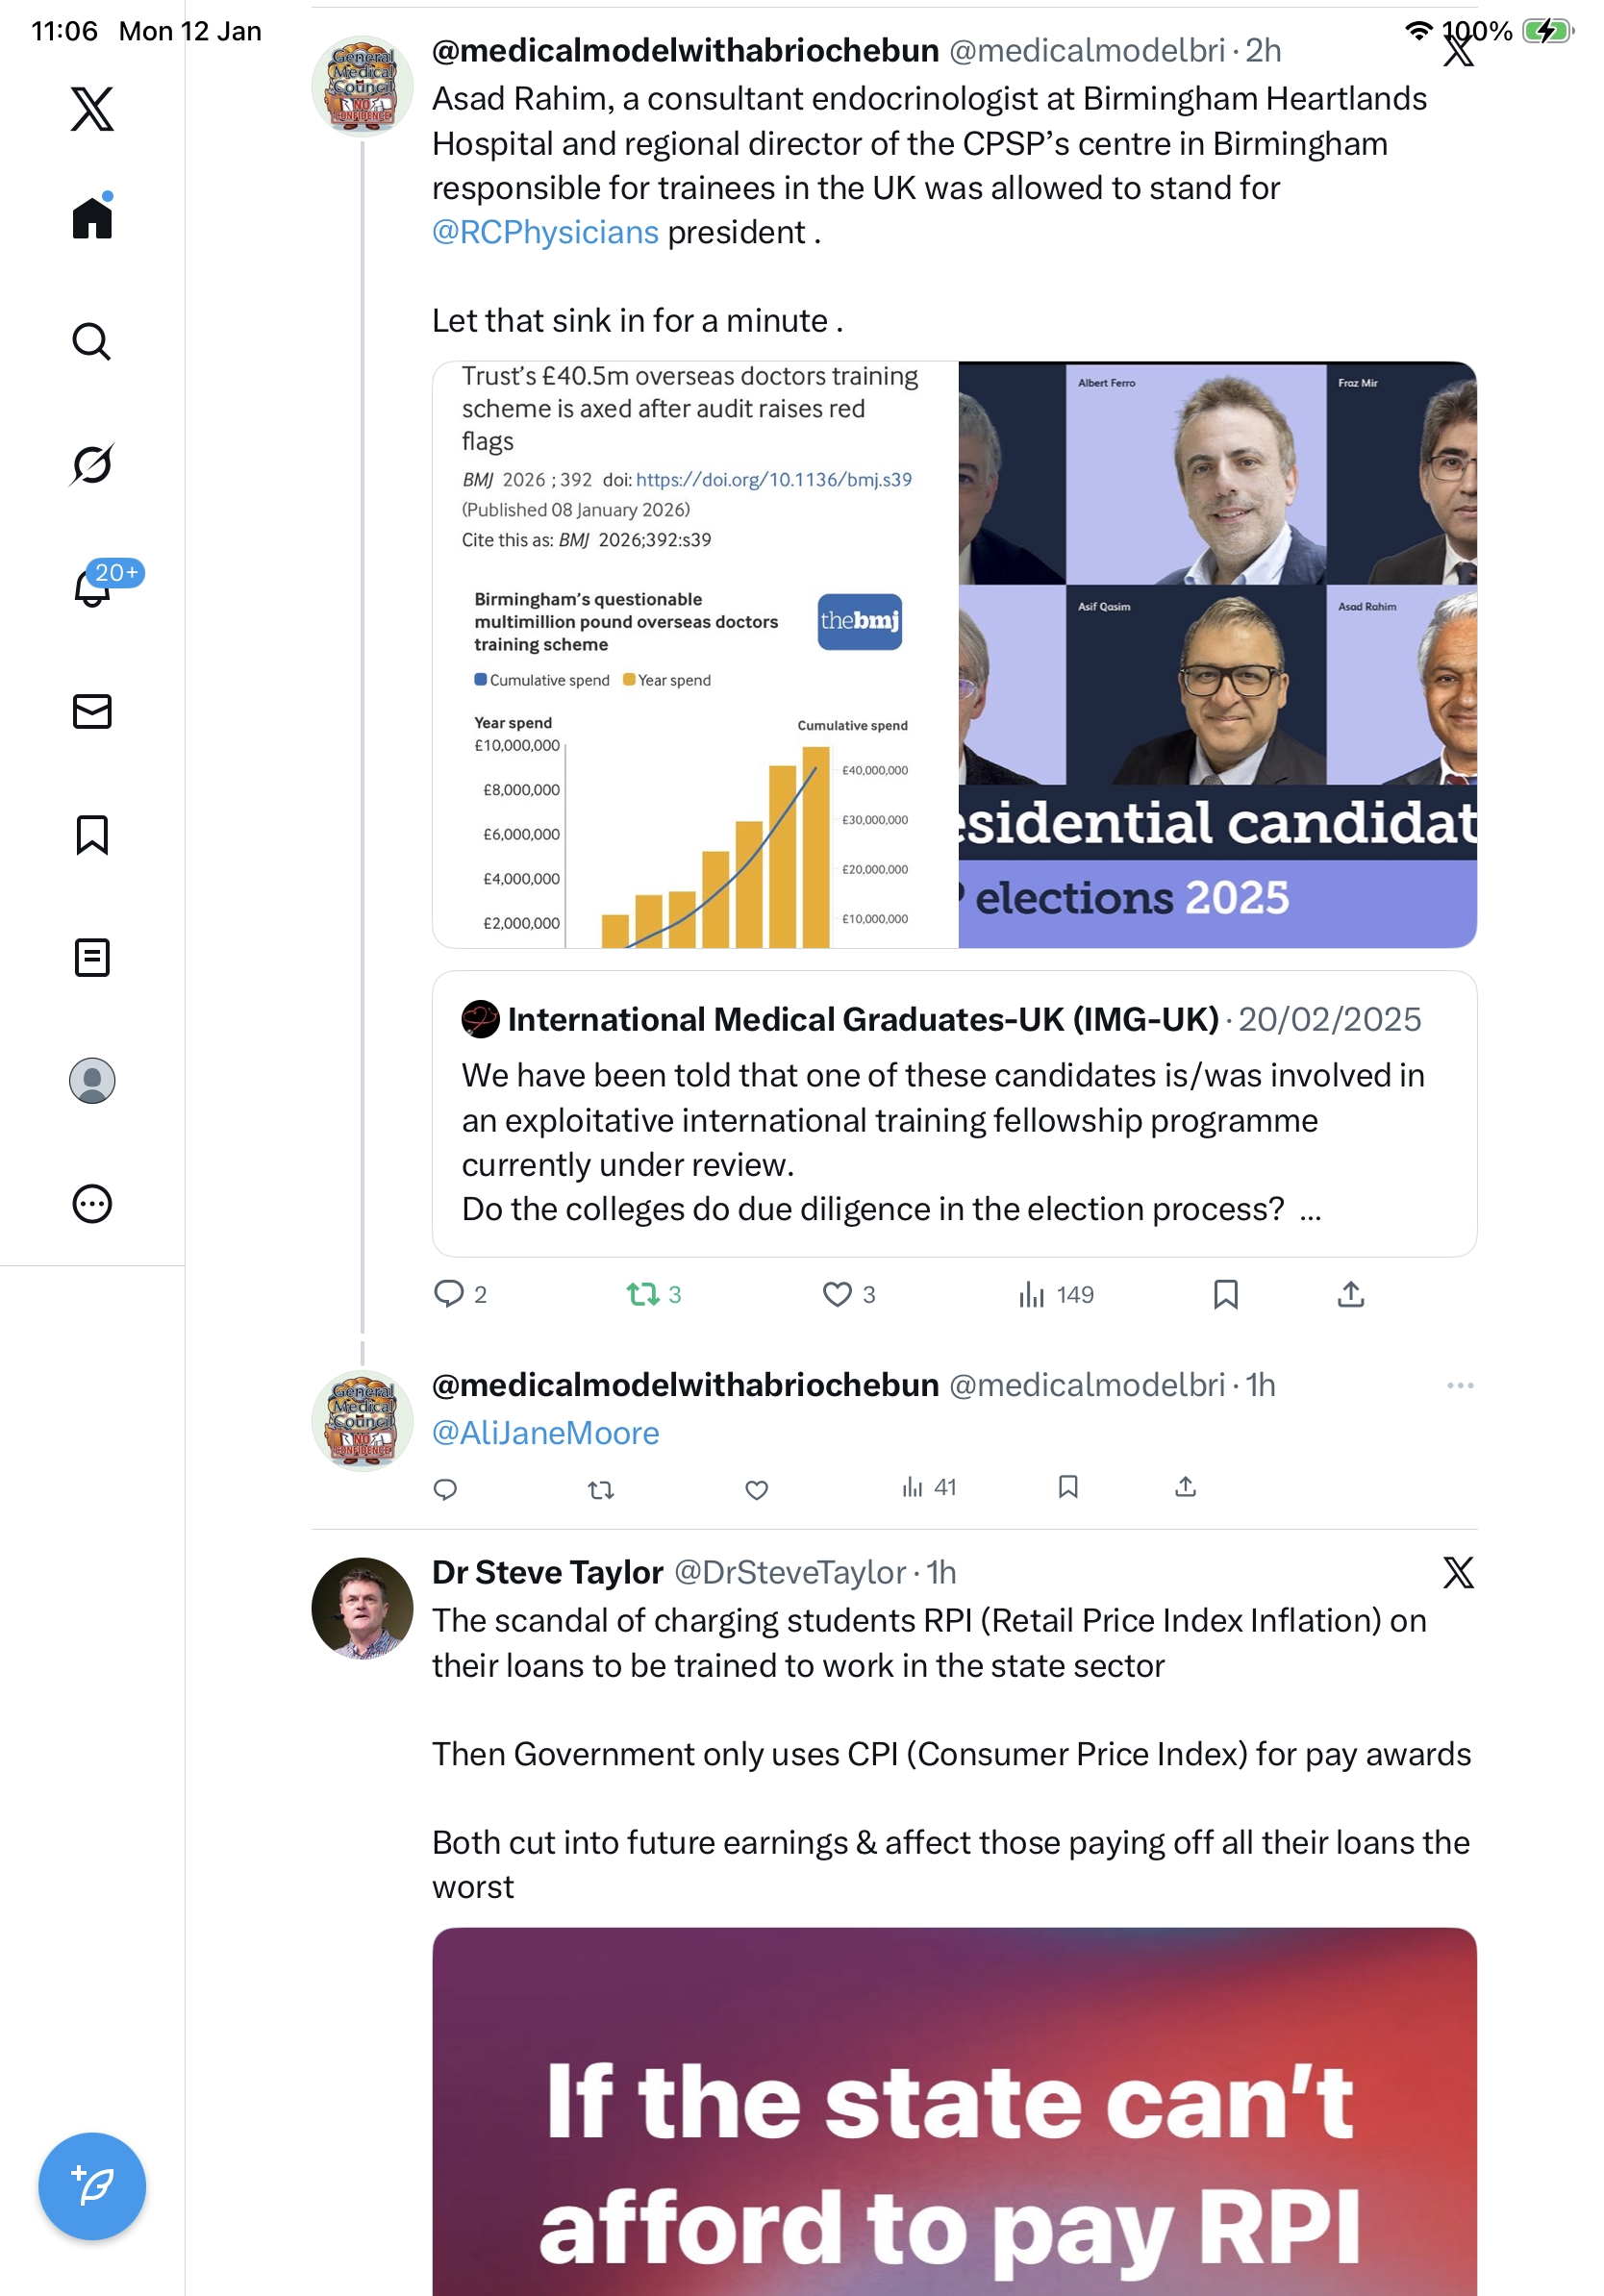Screen dimensions: 1604x2296
Task: Bookmark the Asad Rahim post
Action: pos(1225,1295)
